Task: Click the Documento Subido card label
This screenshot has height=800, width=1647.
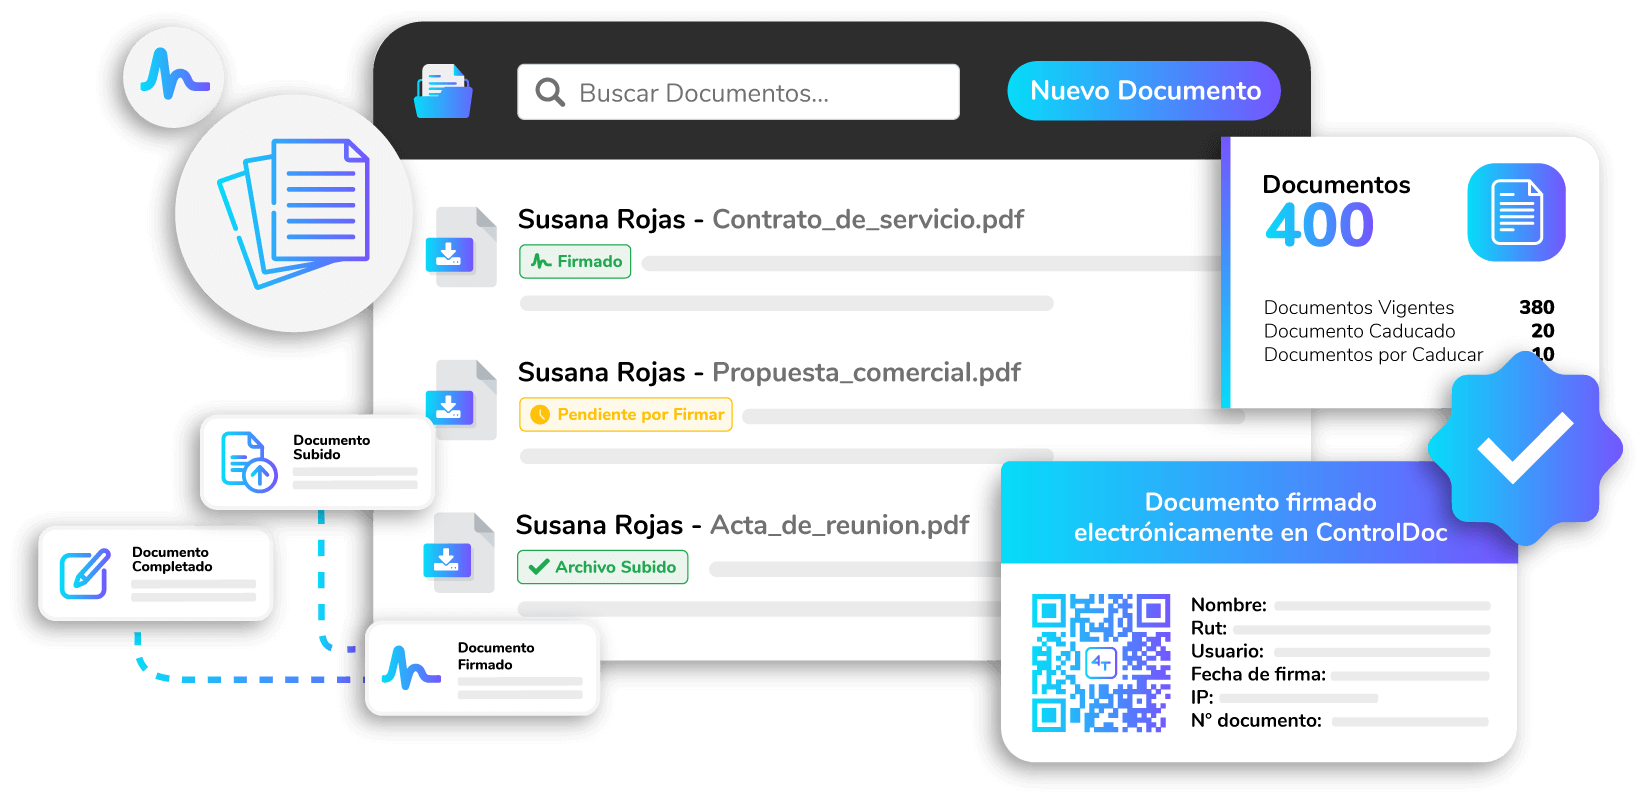Action: (x=331, y=447)
